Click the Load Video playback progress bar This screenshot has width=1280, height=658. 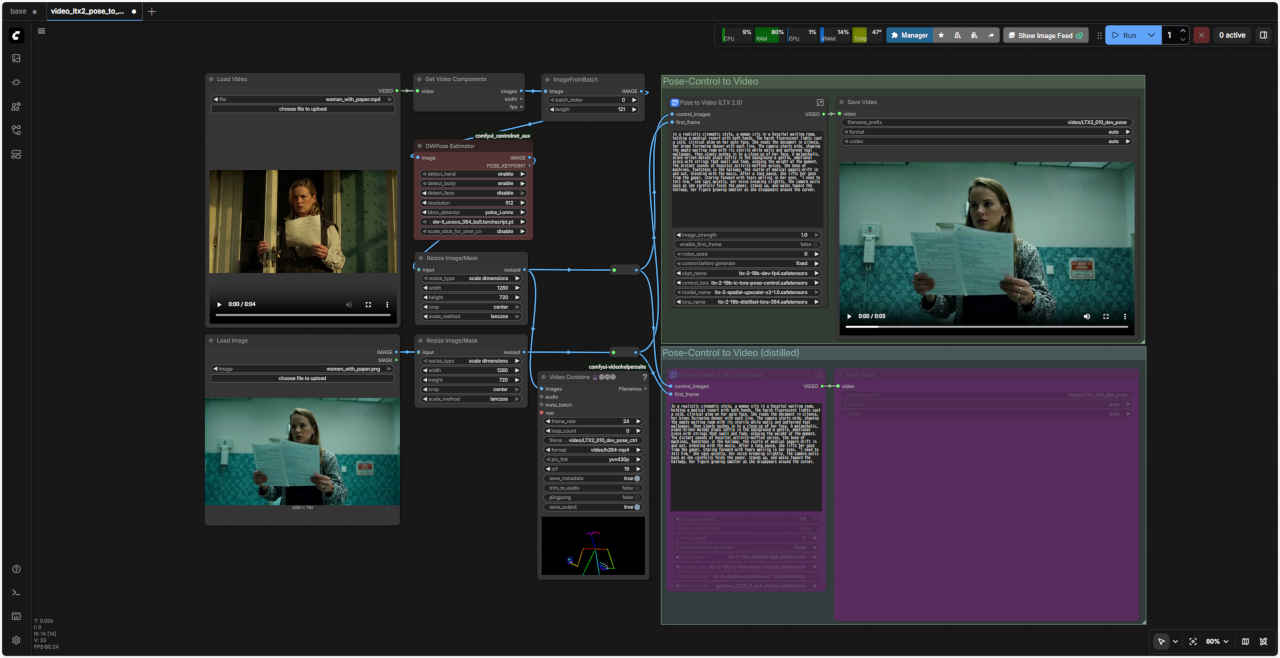coord(302,316)
